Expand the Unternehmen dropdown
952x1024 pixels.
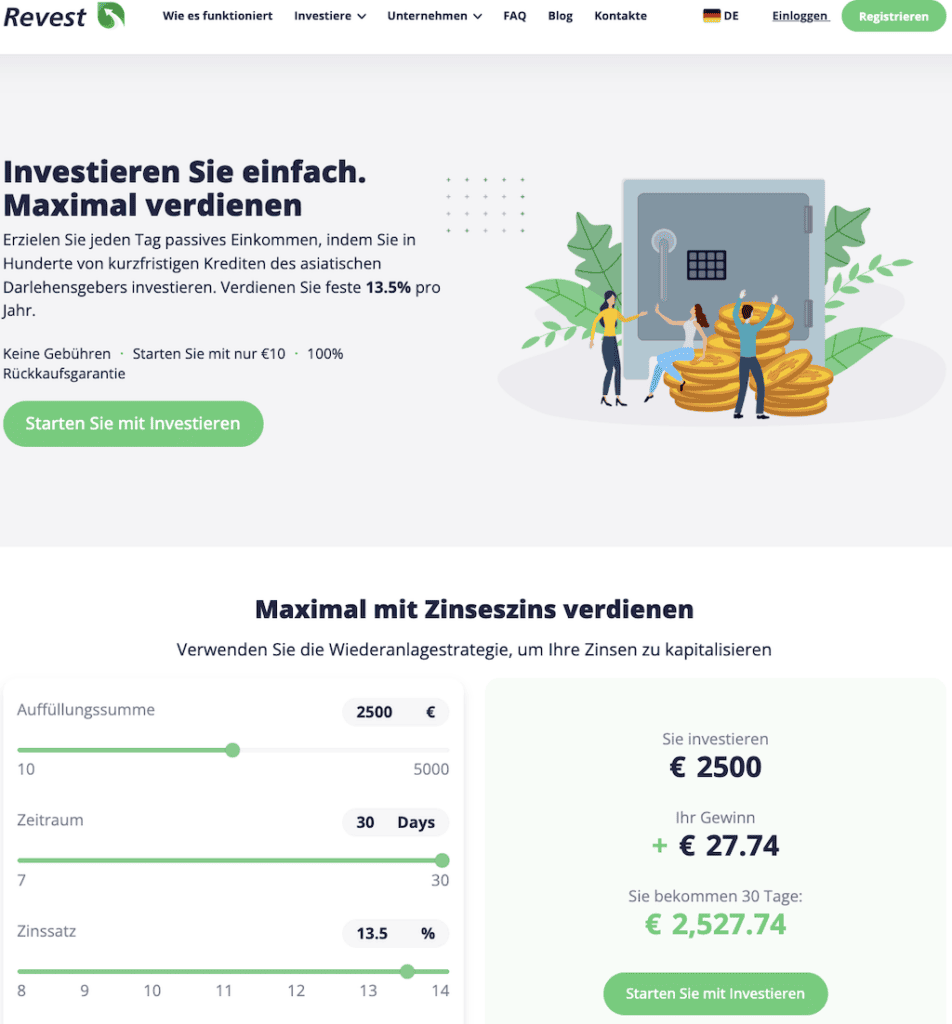[x=434, y=16]
